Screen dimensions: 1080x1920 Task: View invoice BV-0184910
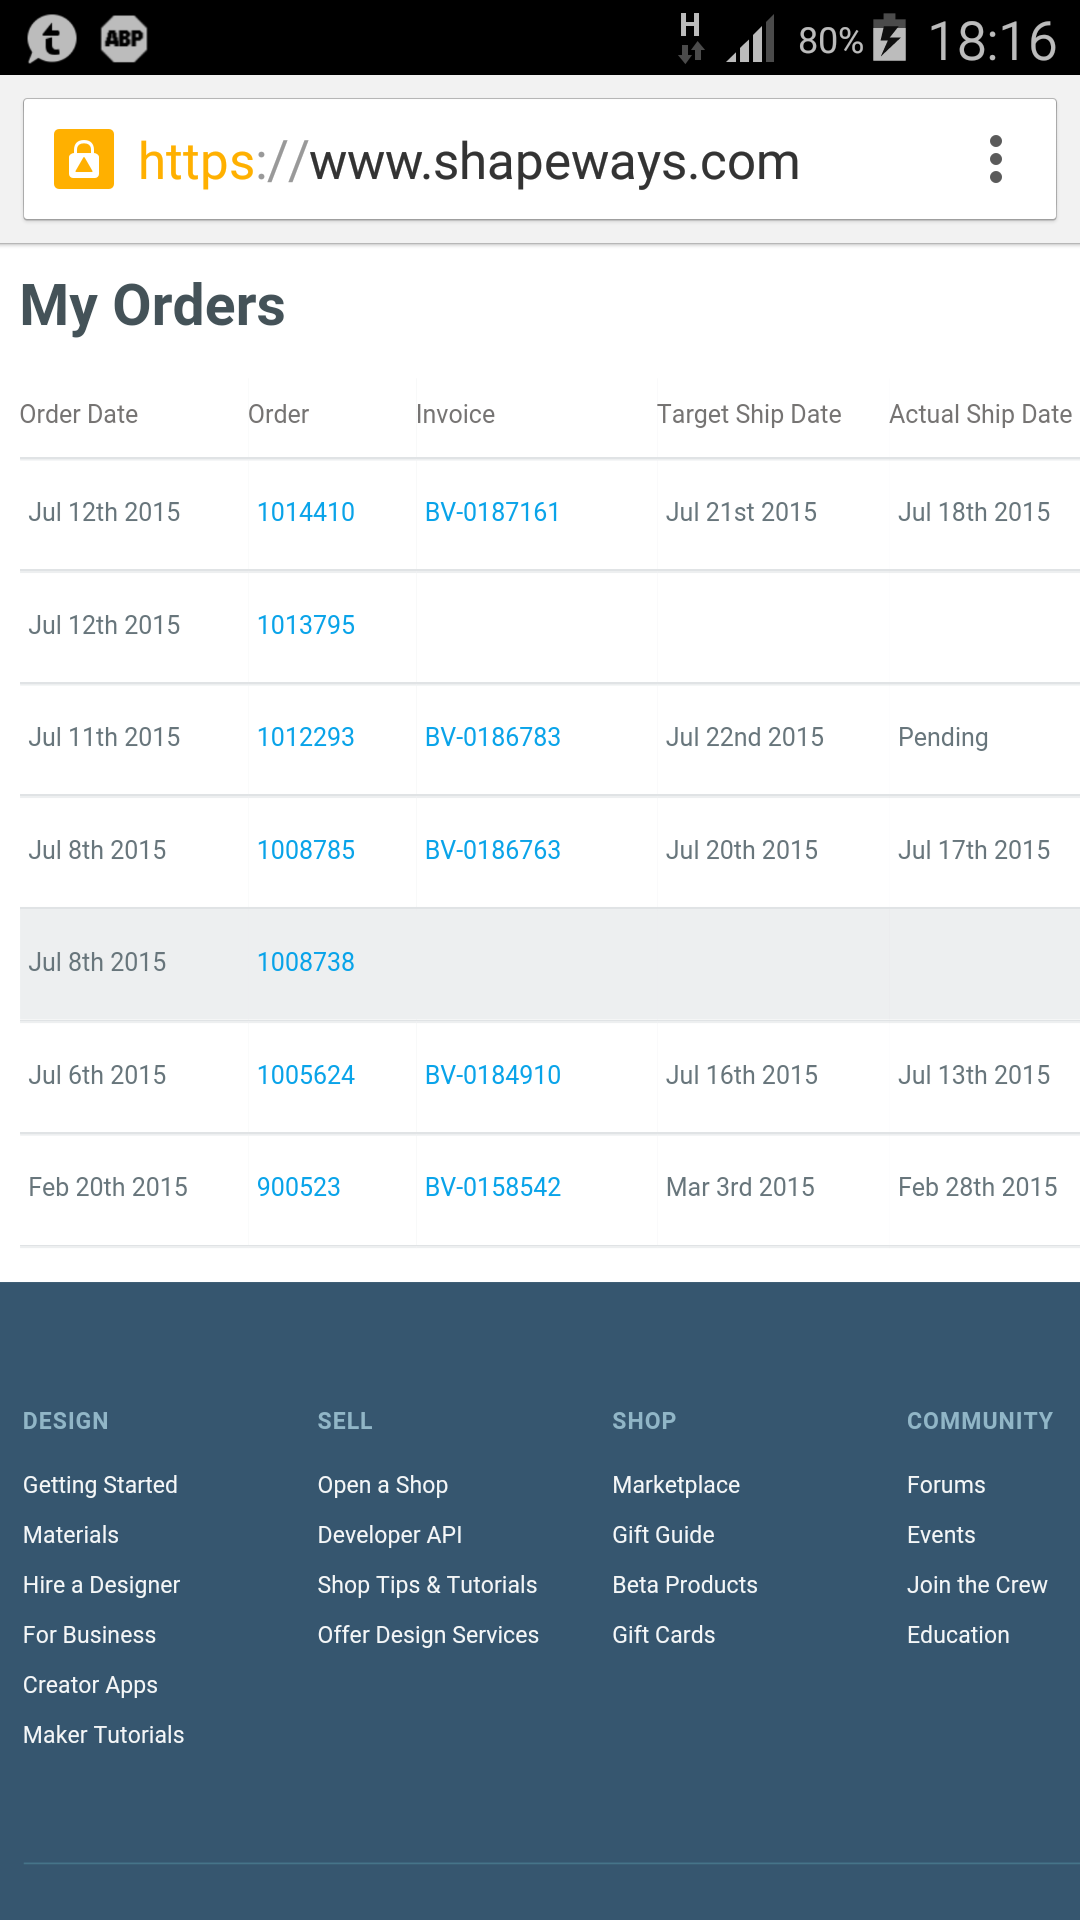pos(492,1075)
